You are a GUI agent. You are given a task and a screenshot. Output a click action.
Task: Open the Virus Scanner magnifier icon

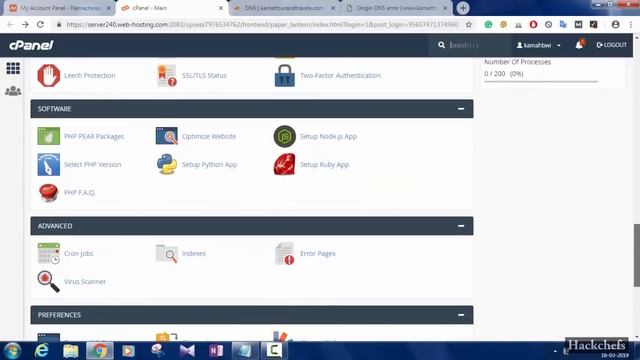49,282
